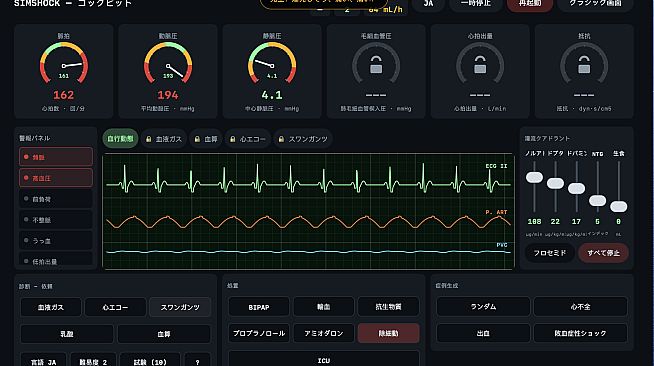Generate a 出血 case

pos(483,333)
